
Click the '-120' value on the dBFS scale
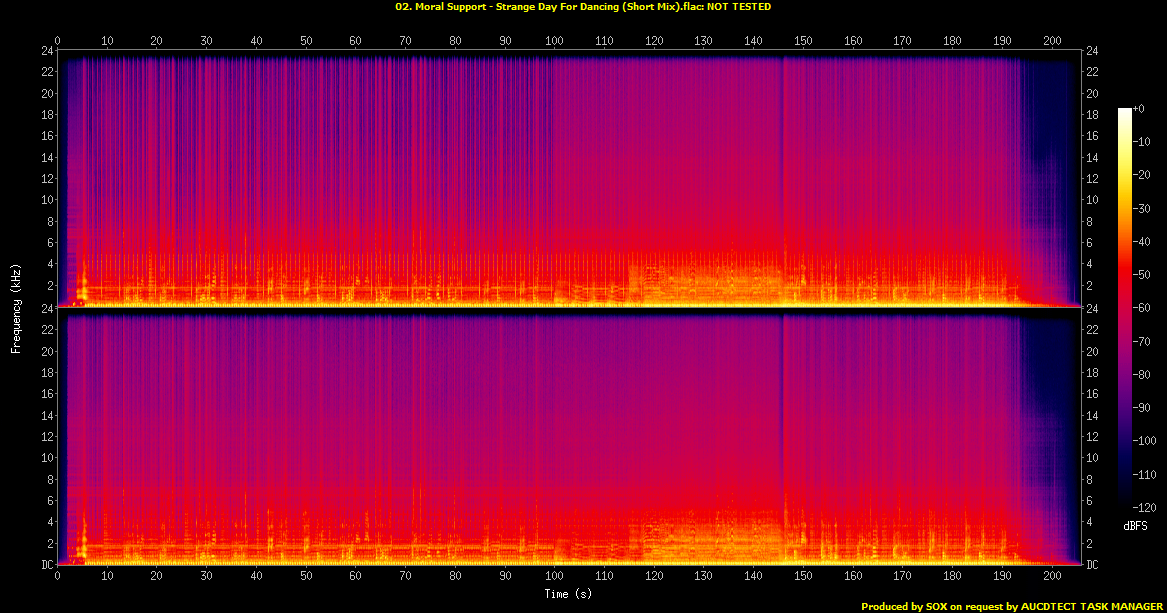(1145, 507)
